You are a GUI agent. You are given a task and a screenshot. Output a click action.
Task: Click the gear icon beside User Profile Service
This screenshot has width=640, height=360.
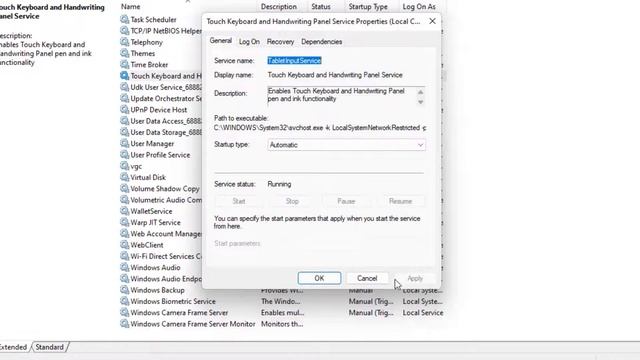124,155
